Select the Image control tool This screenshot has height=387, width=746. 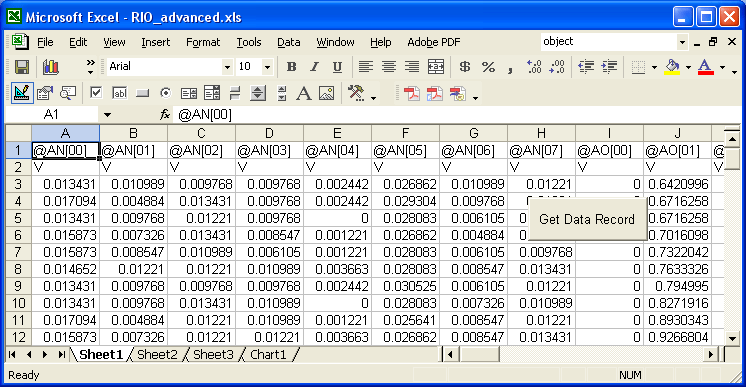coord(327,93)
